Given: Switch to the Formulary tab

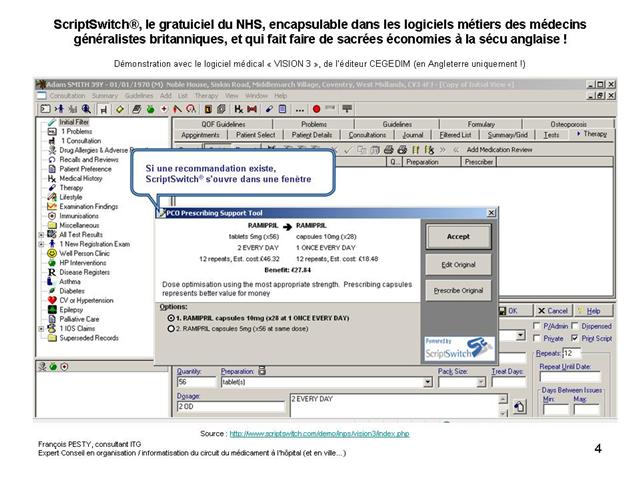Looking at the screenshot, I should (481, 124).
